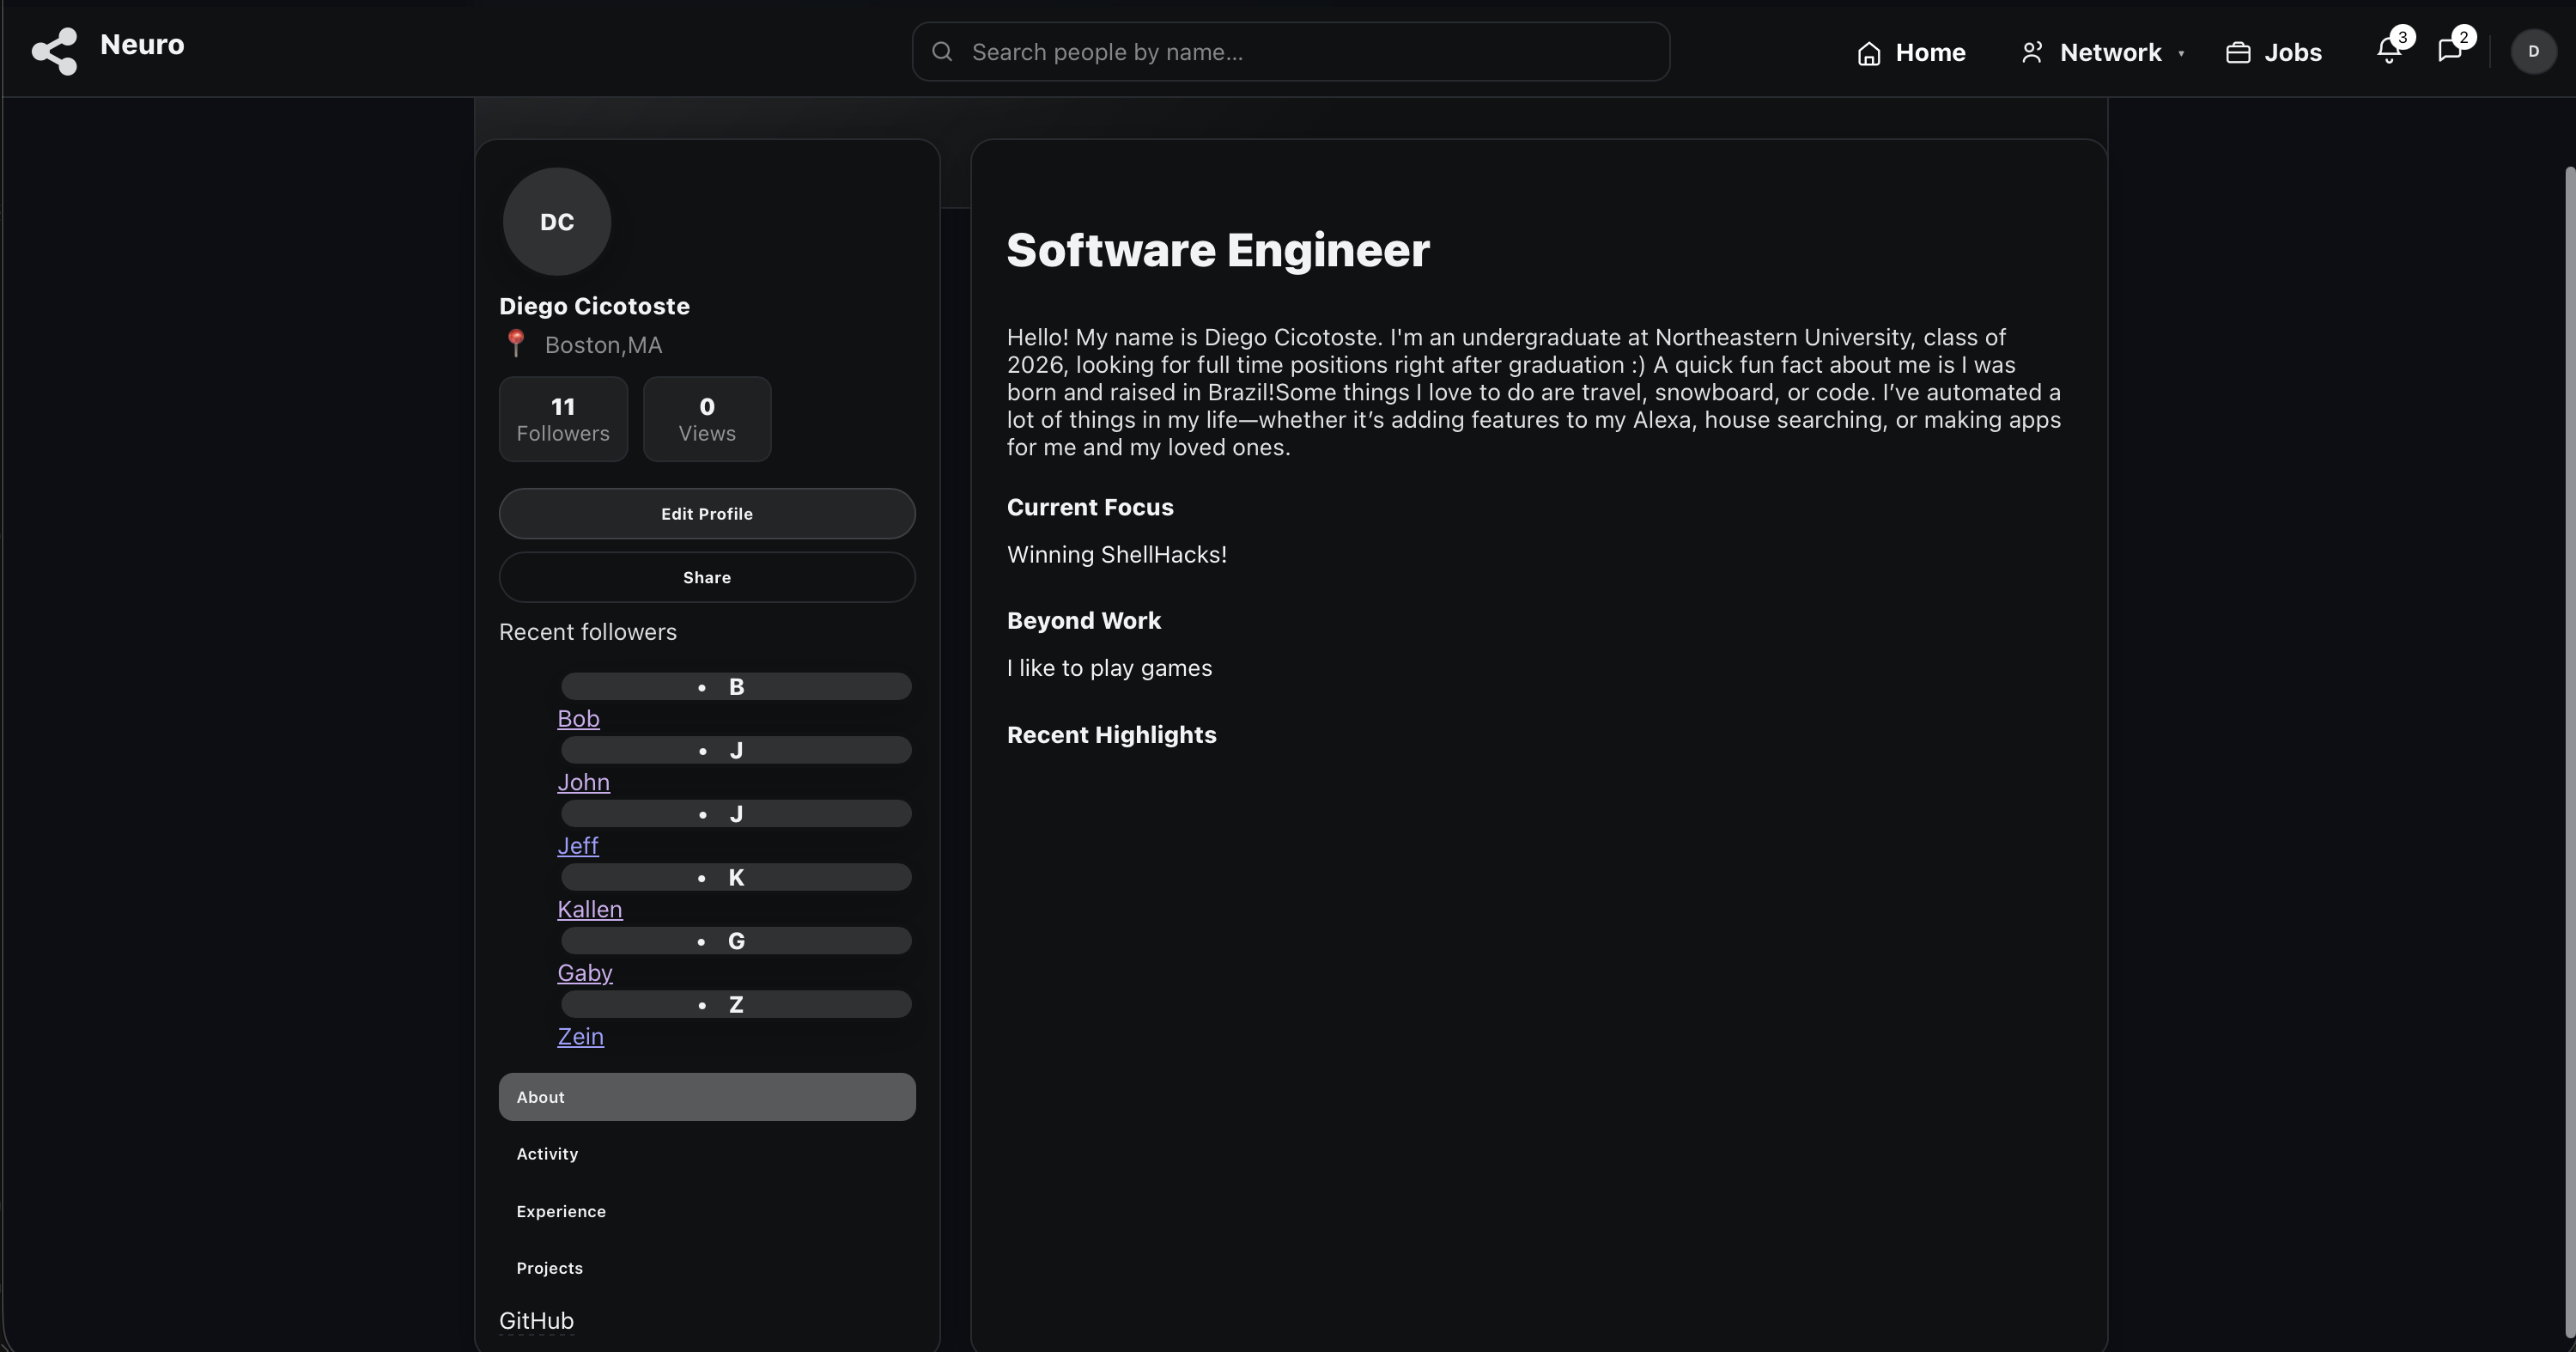The height and width of the screenshot is (1352, 2576).
Task: Open messages via the chat bubble icon
Action: (2449, 51)
